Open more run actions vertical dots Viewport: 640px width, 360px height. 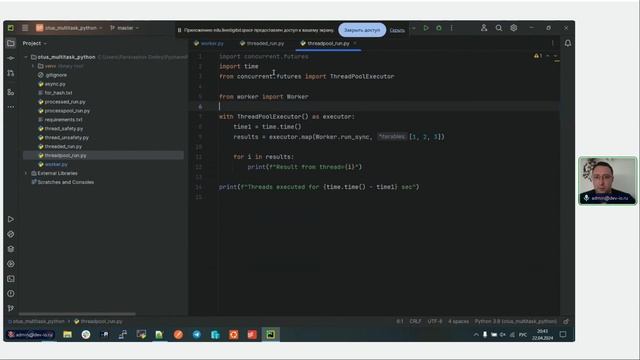(x=451, y=28)
